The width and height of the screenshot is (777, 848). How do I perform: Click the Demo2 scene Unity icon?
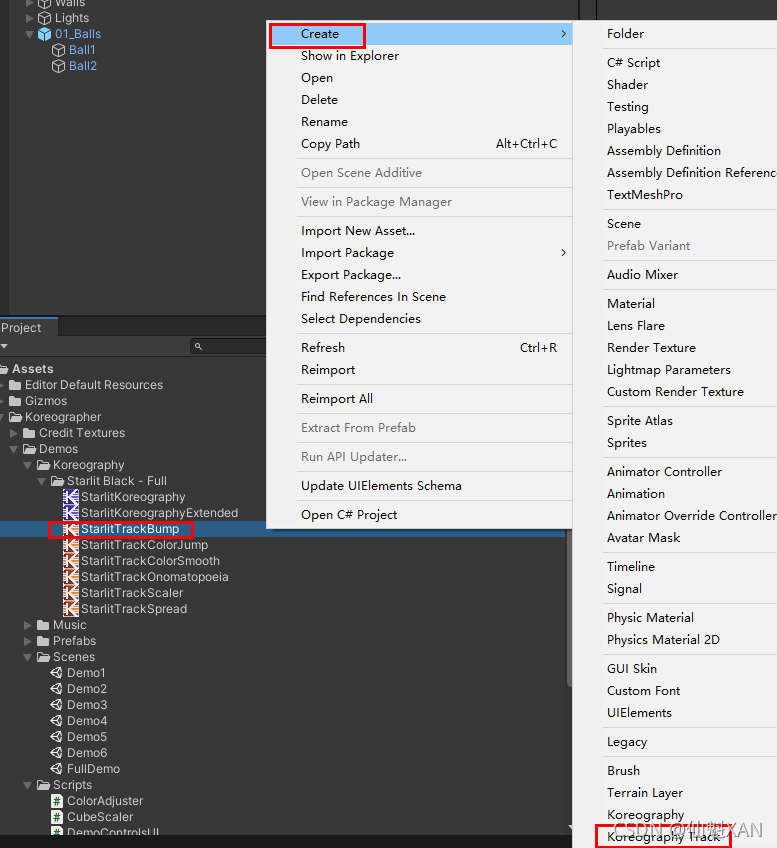click(x=56, y=689)
